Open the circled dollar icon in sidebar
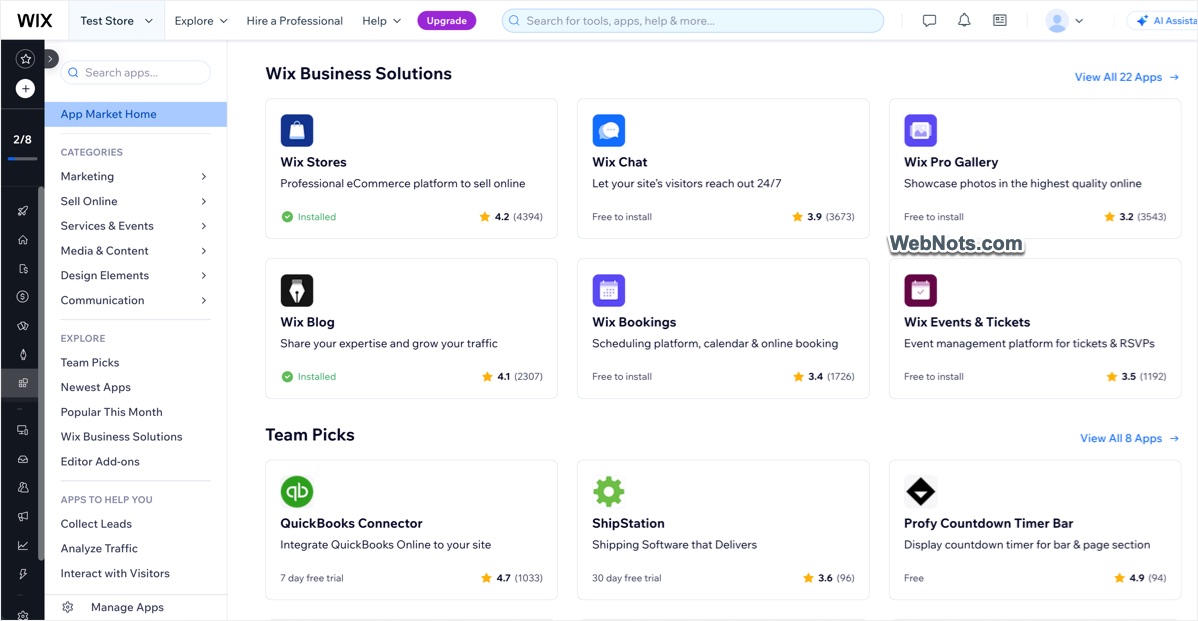1198x621 pixels. coord(23,296)
